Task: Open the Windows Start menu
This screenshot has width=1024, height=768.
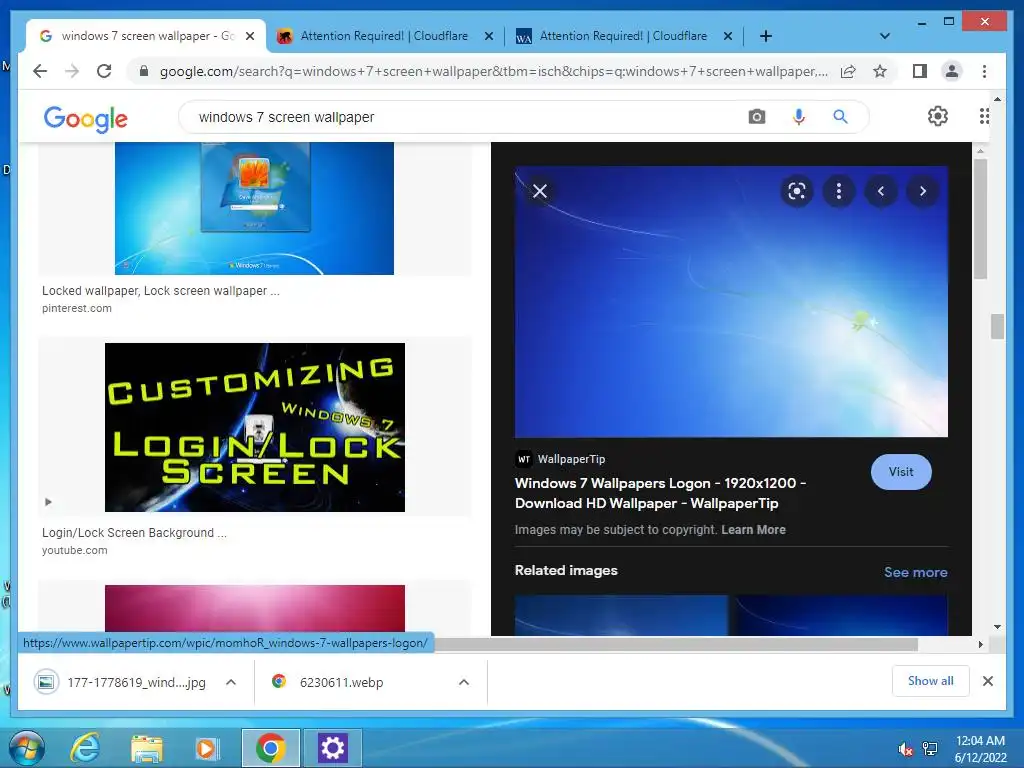Action: (x=27, y=748)
